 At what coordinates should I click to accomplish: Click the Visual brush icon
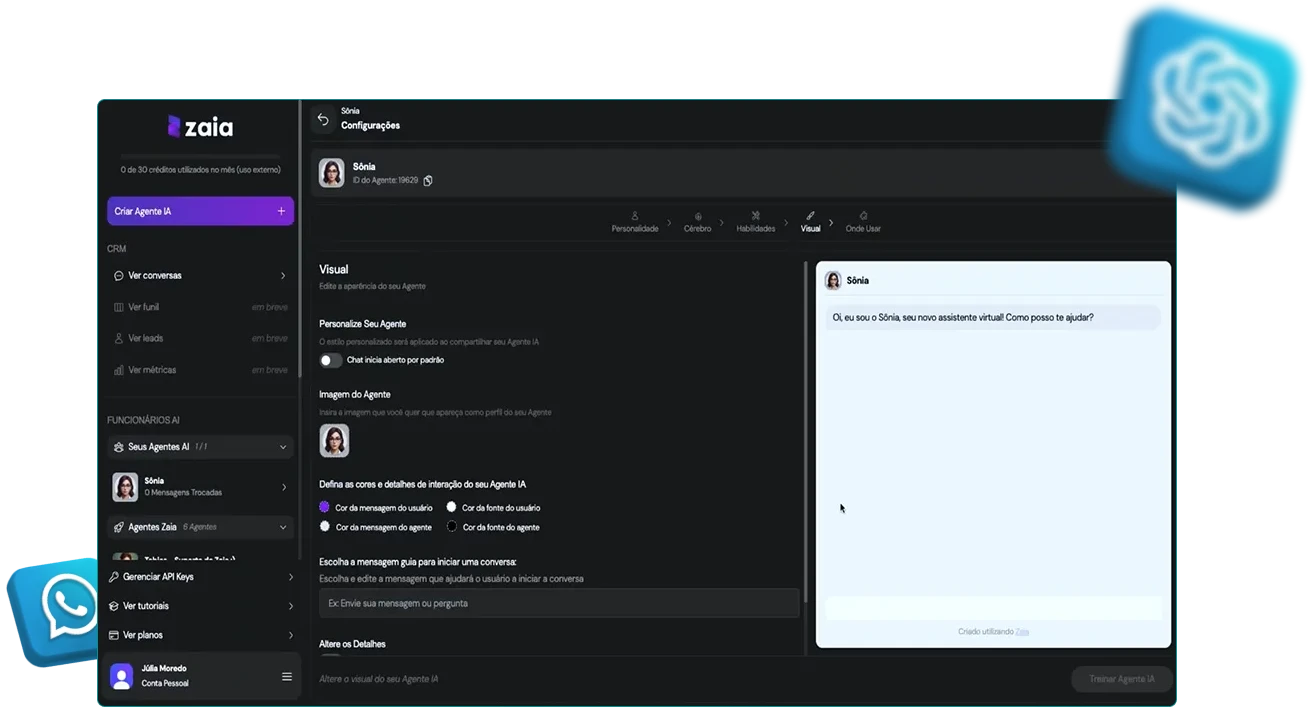tap(810, 216)
